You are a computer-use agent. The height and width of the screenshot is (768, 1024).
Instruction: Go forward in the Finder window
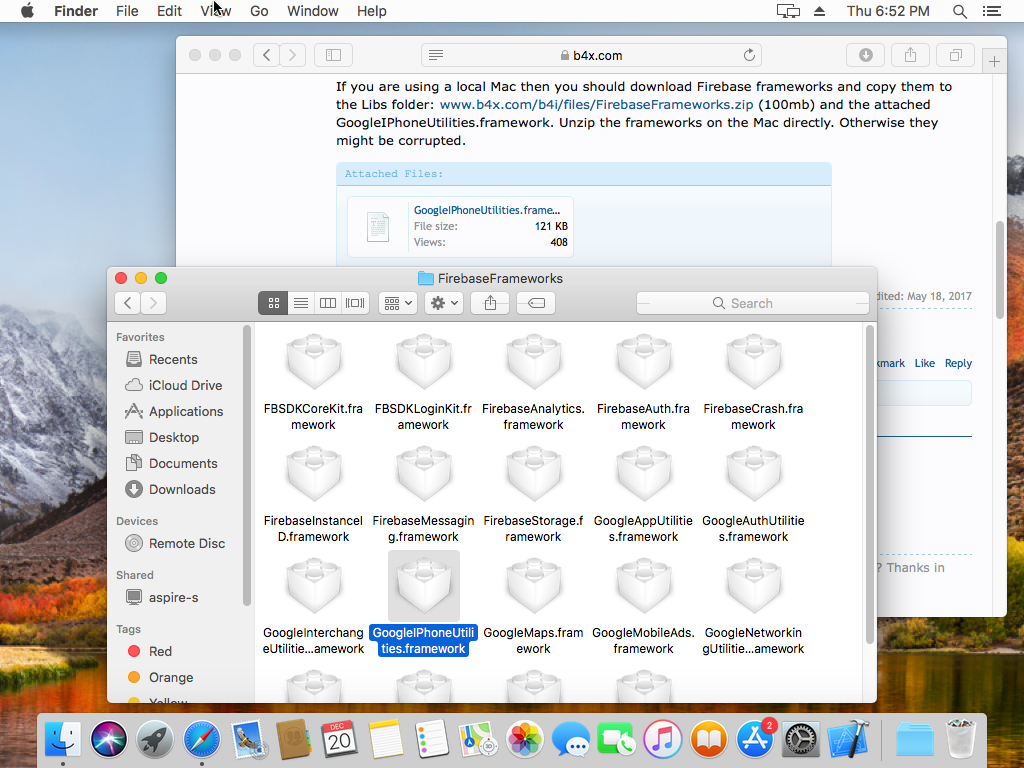point(153,303)
